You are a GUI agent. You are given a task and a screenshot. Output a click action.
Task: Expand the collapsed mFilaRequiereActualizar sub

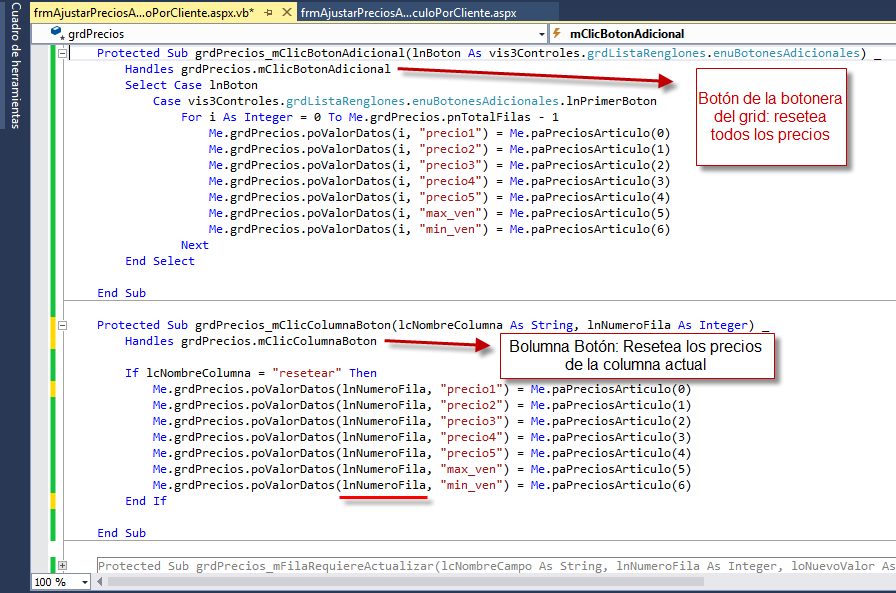pos(62,566)
